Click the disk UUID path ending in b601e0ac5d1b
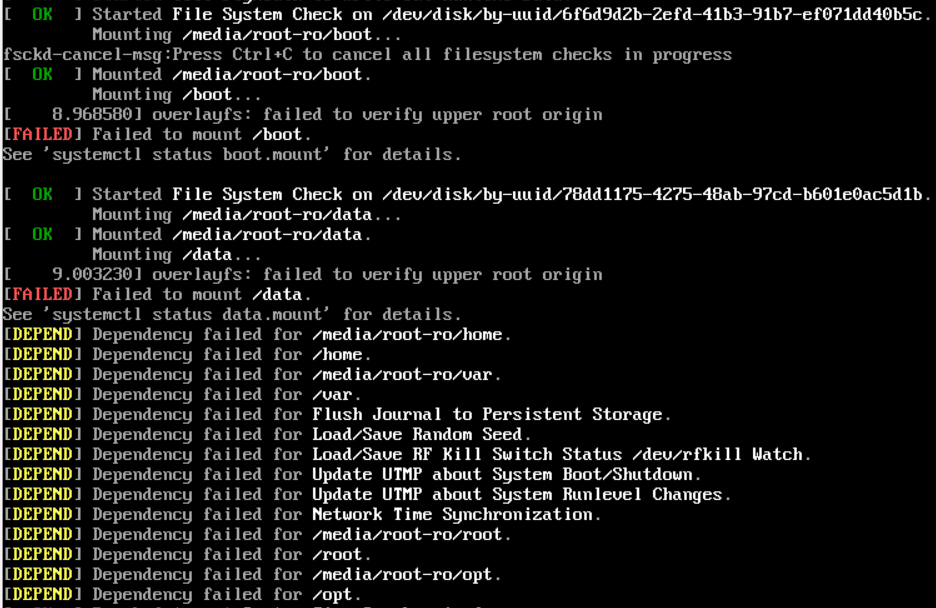 click(x=653, y=194)
